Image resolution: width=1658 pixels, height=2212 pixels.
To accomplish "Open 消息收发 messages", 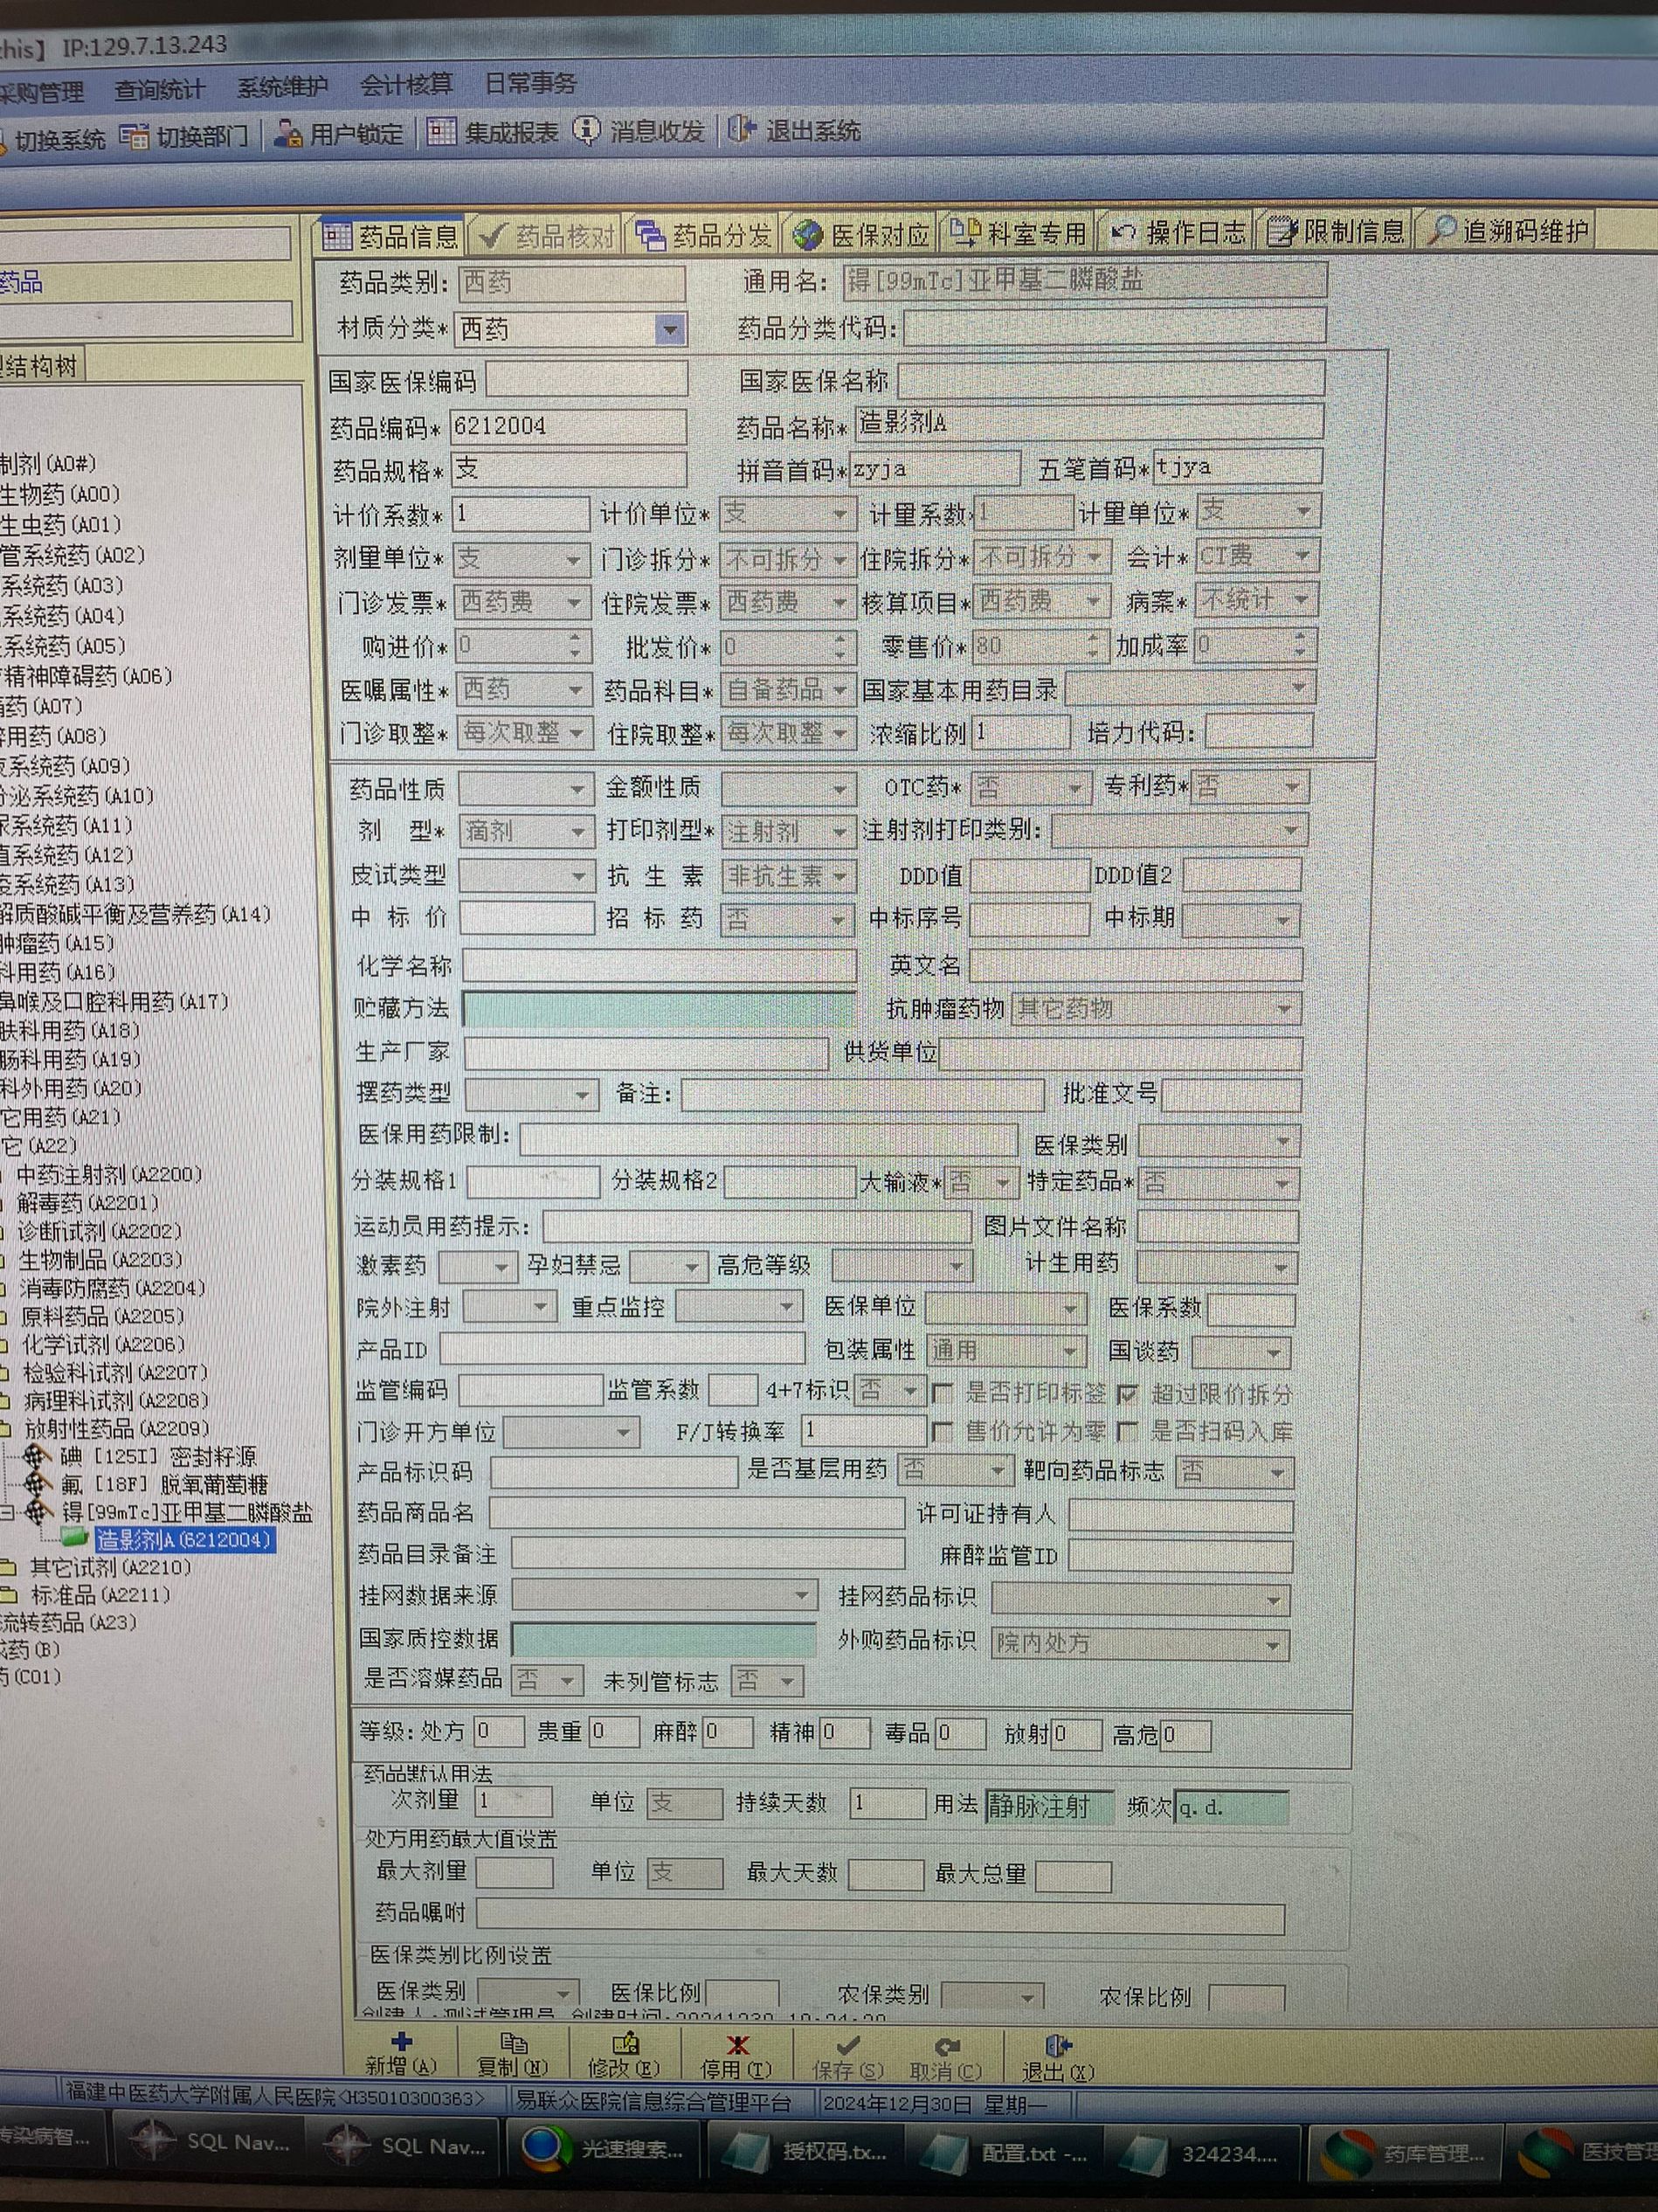I will 639,131.
